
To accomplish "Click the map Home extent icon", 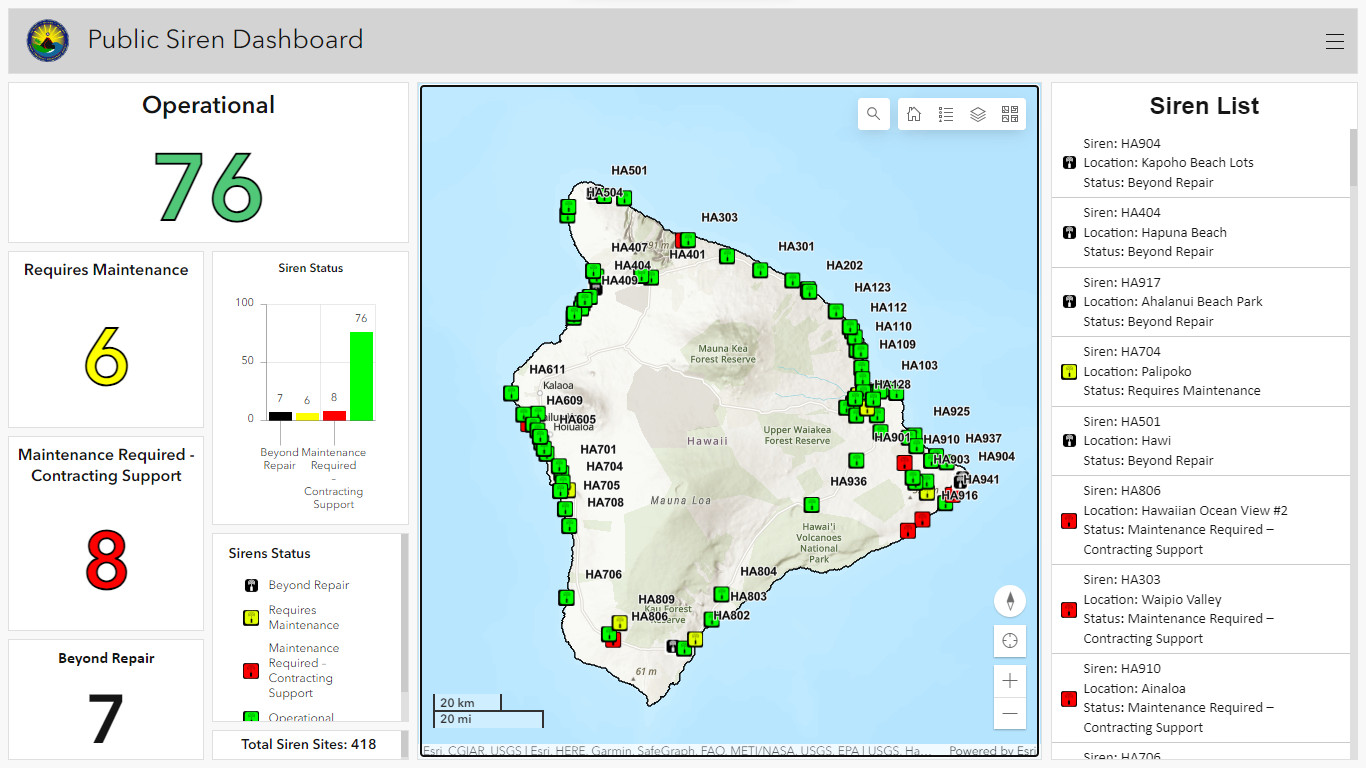I will click(914, 114).
